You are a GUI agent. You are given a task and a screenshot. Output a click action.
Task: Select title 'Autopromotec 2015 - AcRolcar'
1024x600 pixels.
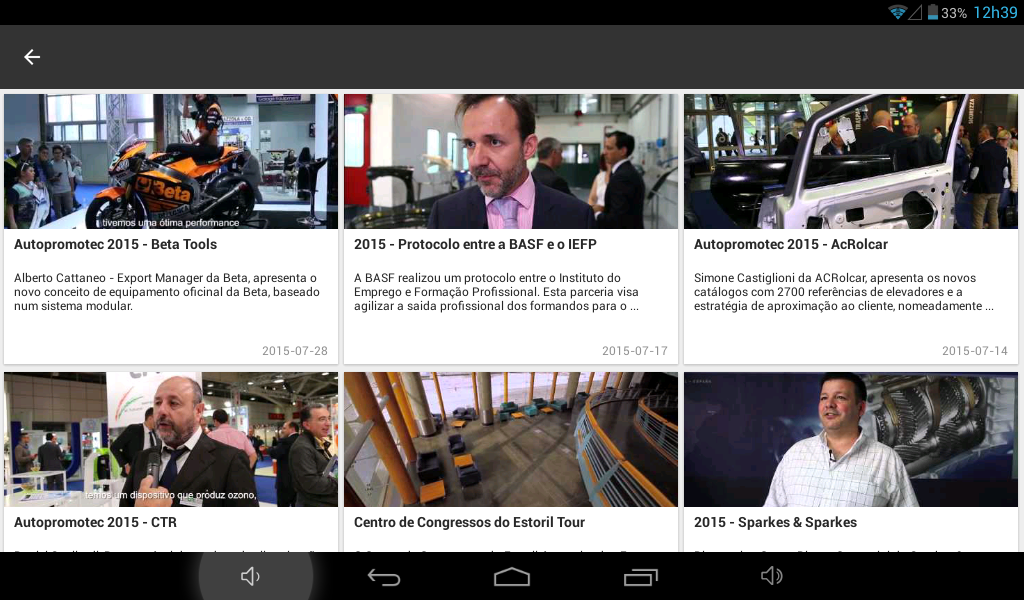click(x=791, y=245)
